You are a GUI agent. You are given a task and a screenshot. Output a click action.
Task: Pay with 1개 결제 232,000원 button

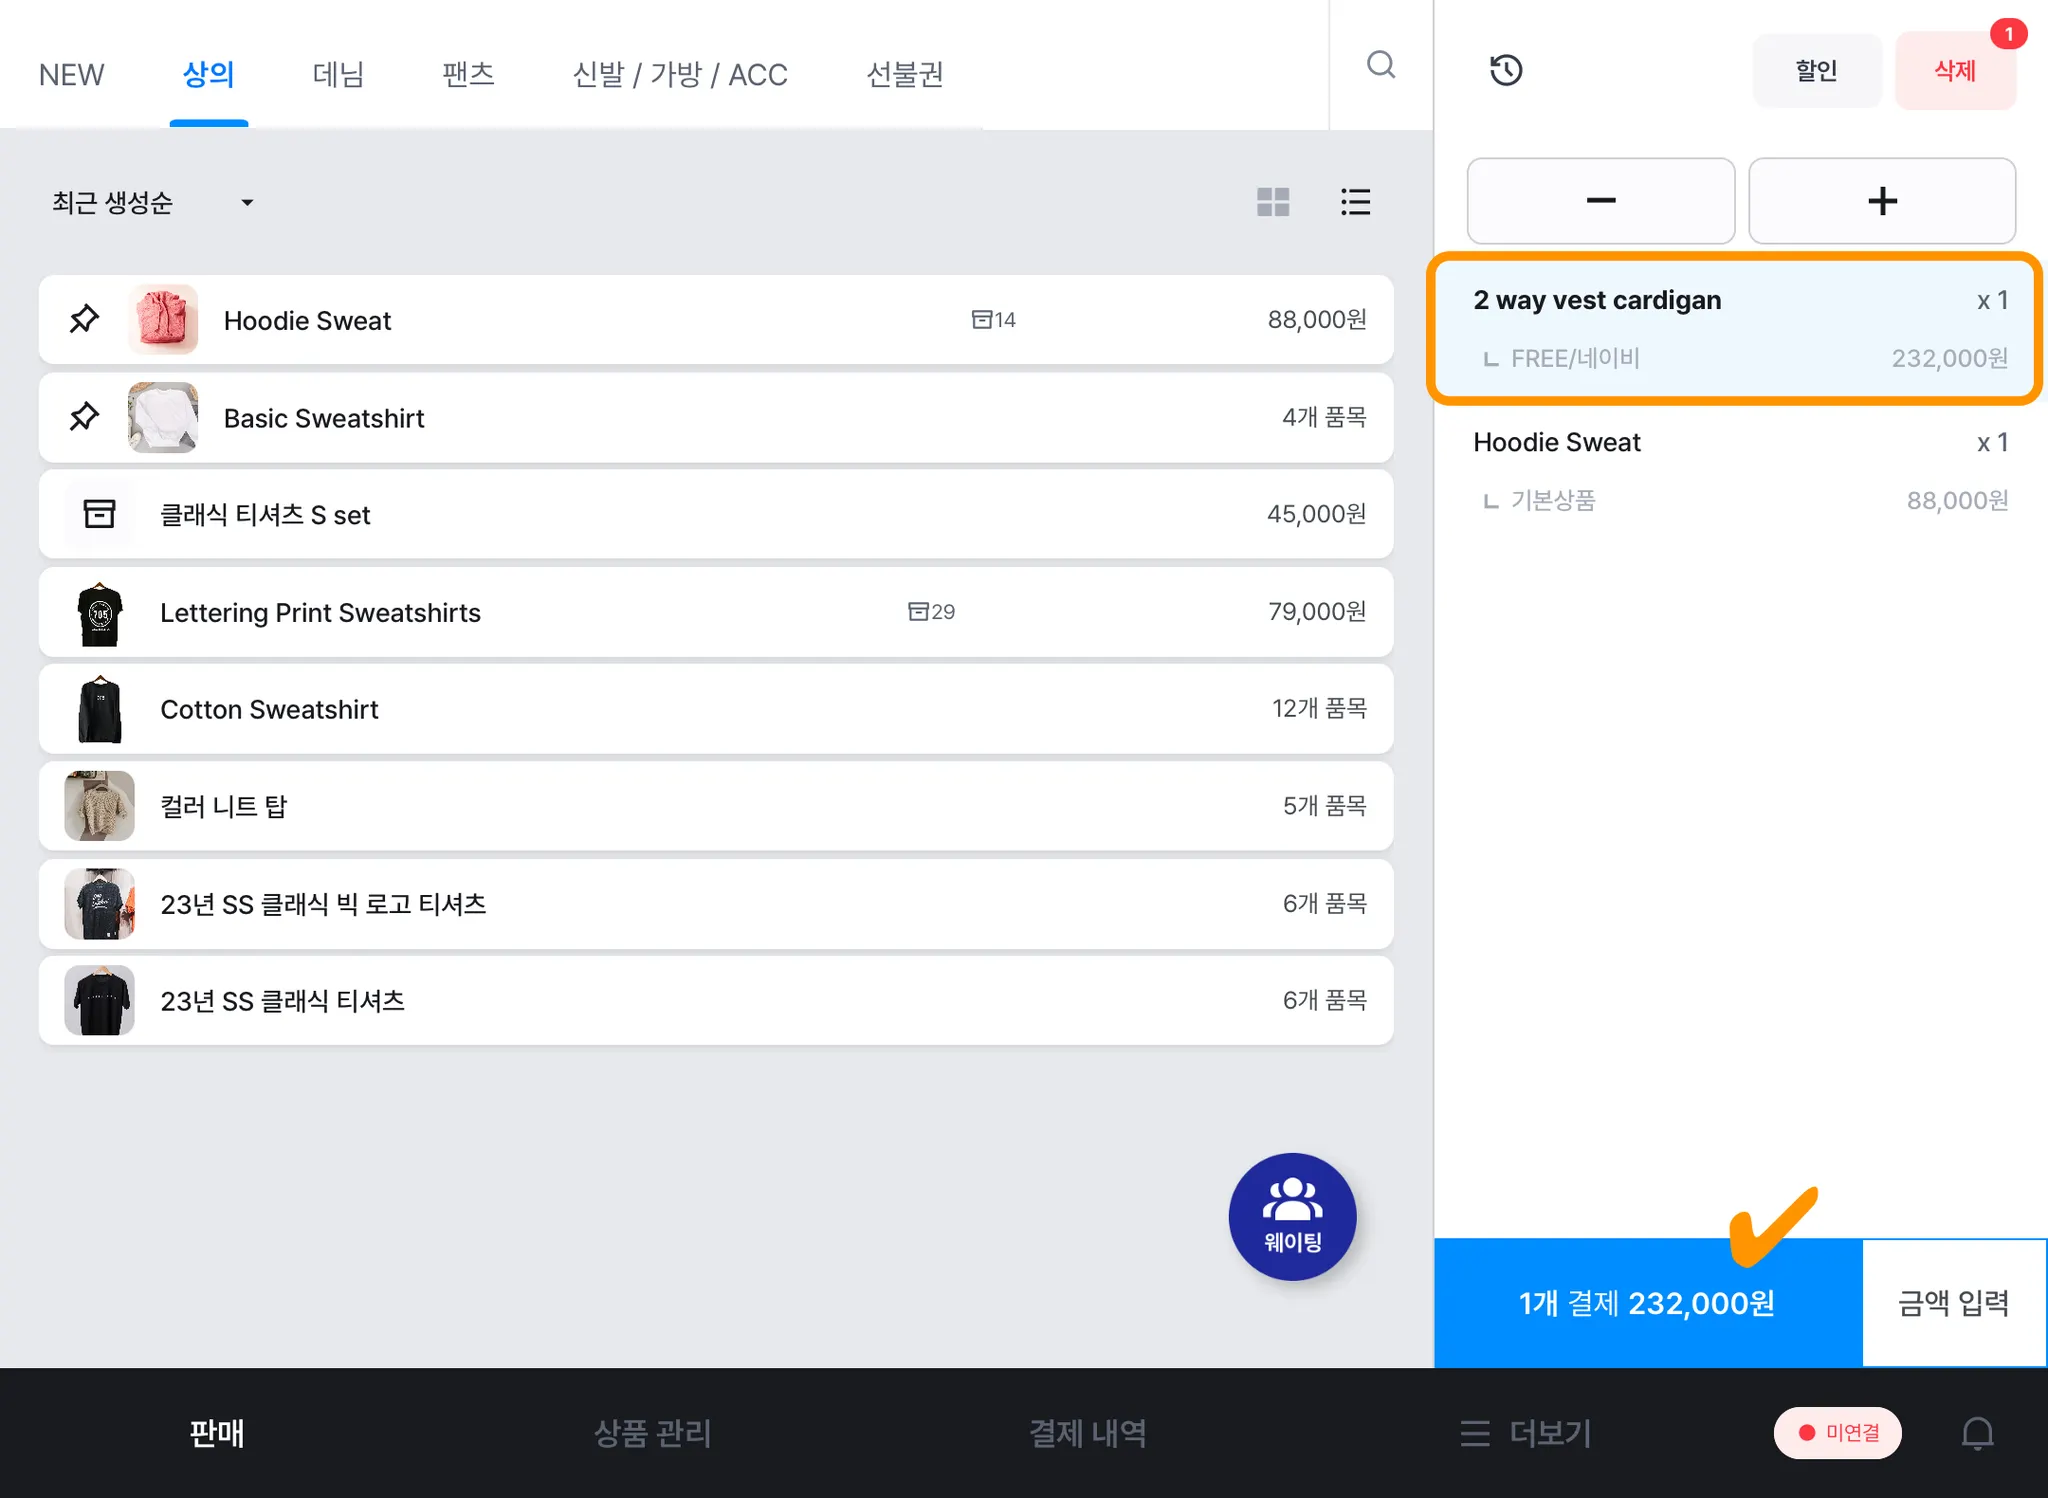(x=1647, y=1303)
